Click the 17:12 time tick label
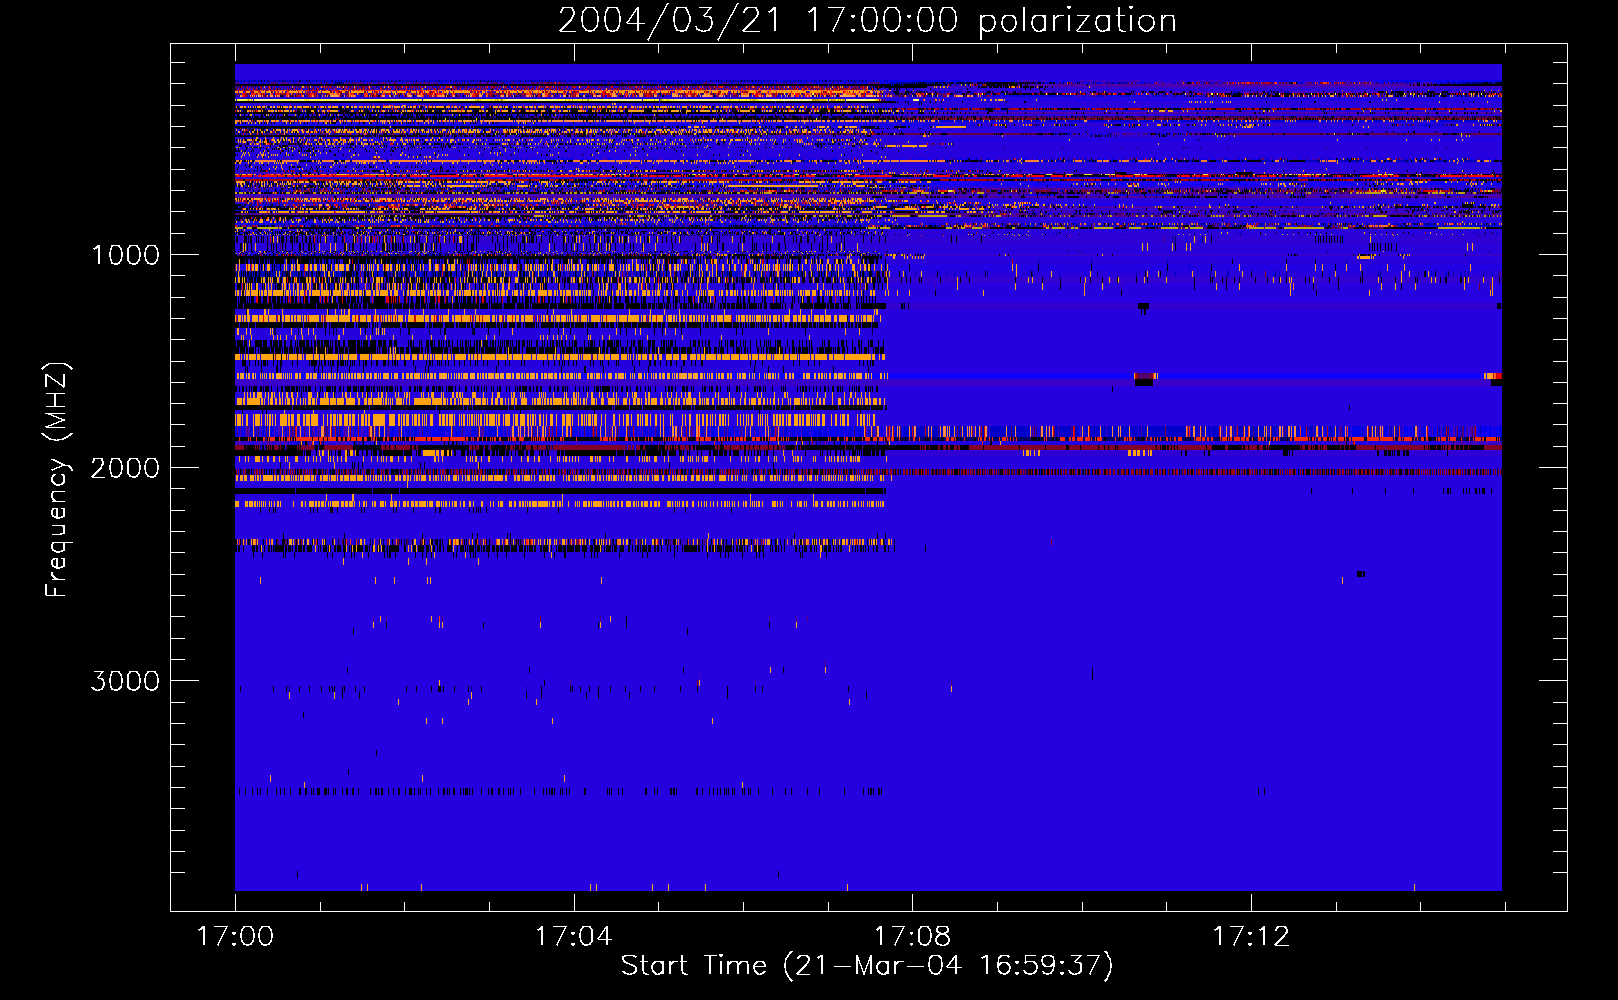The image size is (1618, 1000). [x=1251, y=937]
